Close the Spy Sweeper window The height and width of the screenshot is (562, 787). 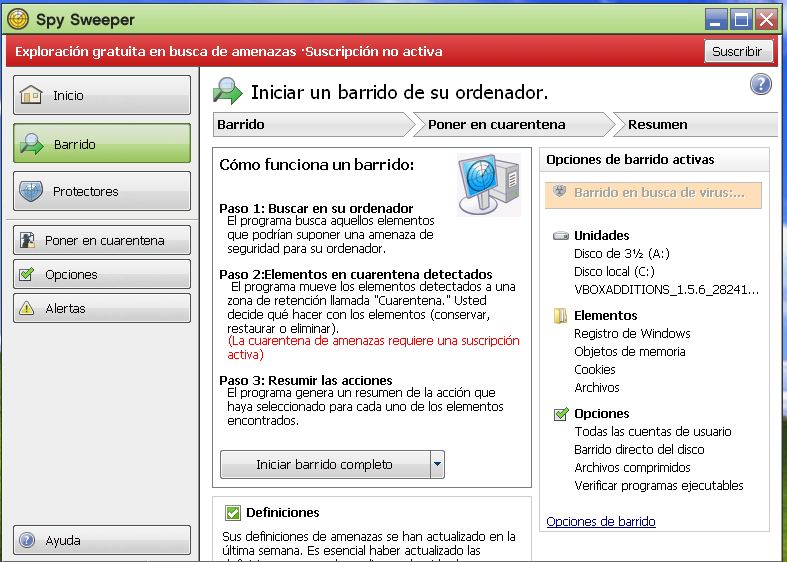[x=767, y=20]
